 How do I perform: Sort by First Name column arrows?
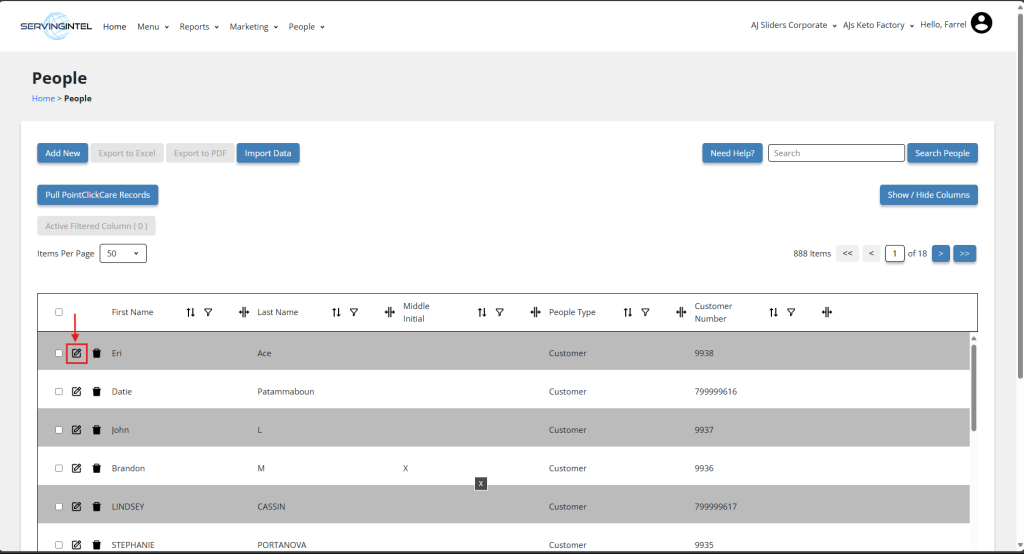(190, 313)
